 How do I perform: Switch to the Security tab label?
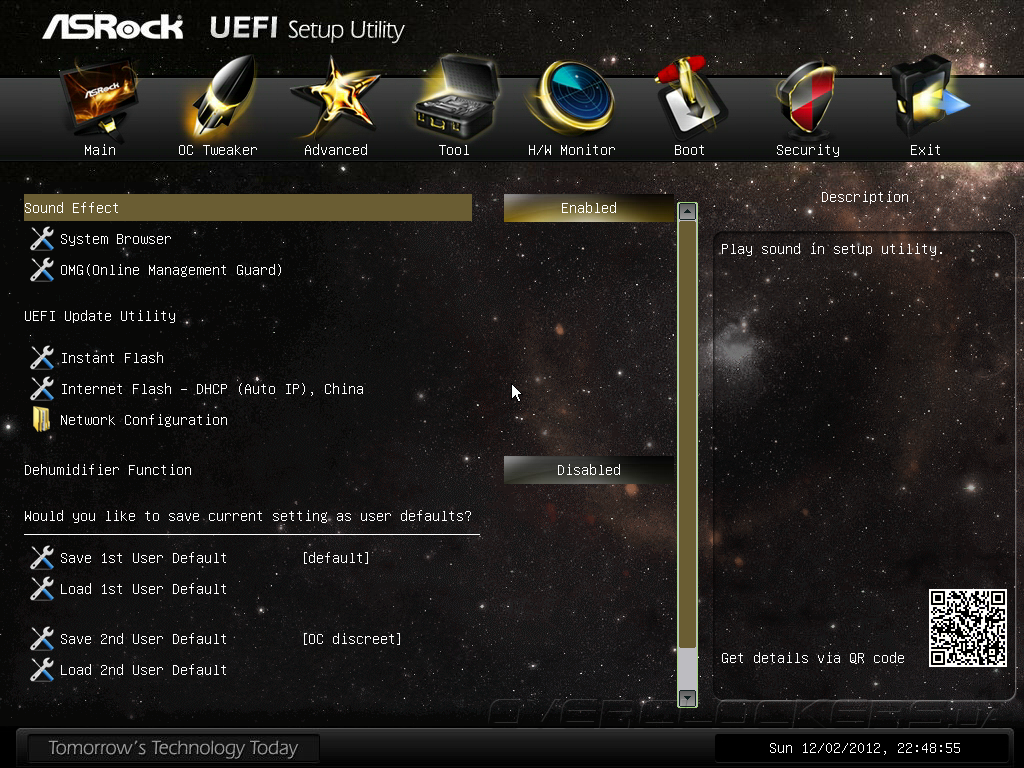[808, 150]
